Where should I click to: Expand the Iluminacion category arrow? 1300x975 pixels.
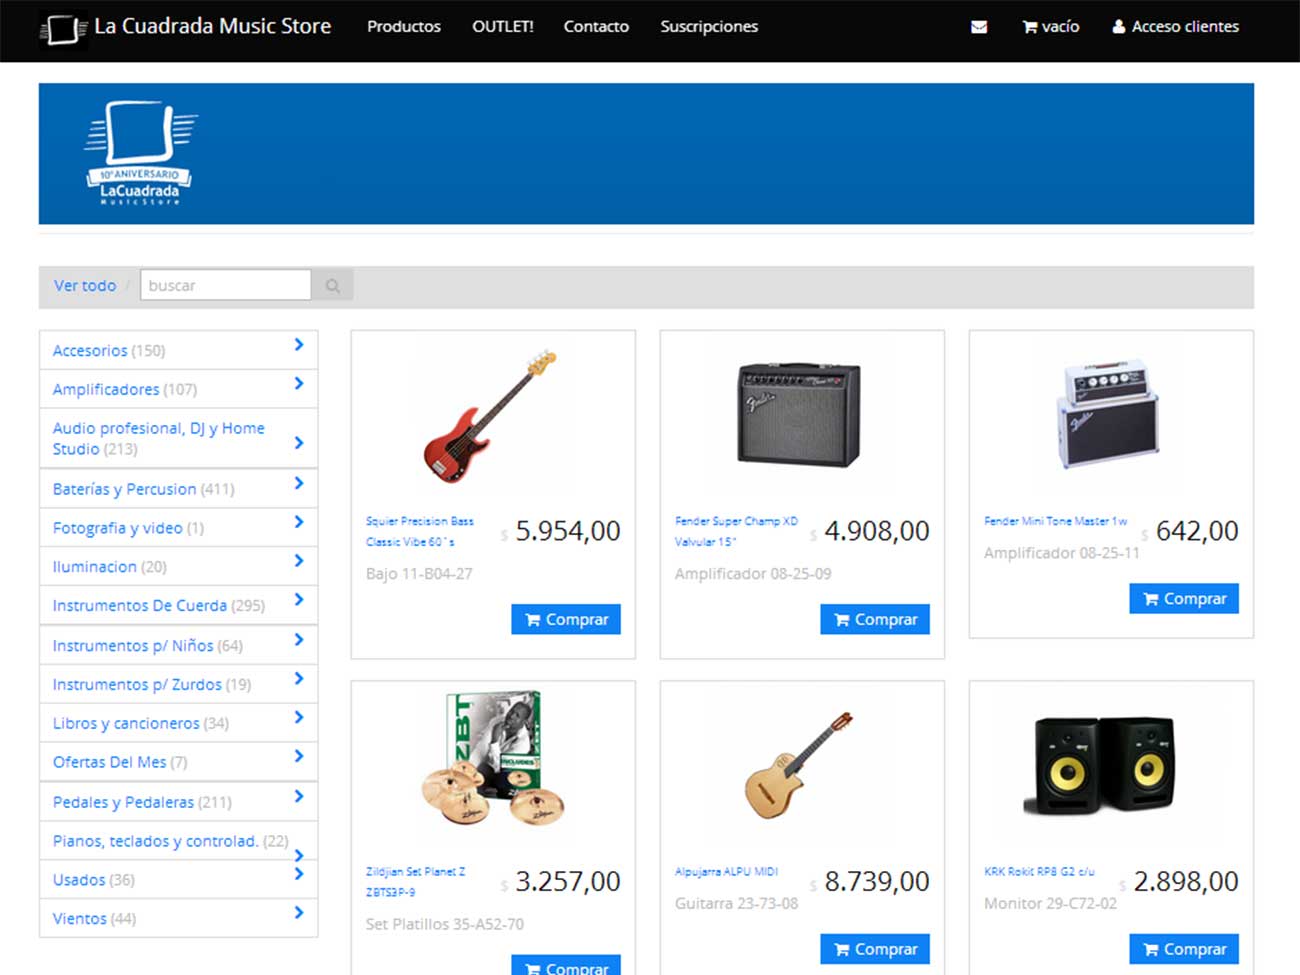point(298,561)
